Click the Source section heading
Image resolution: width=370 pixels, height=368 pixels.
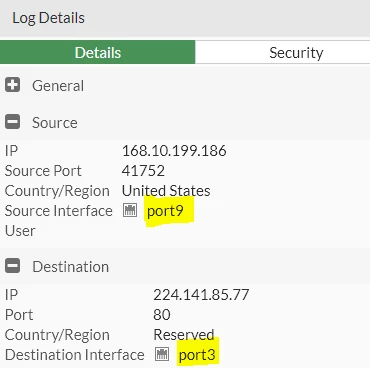click(55, 123)
